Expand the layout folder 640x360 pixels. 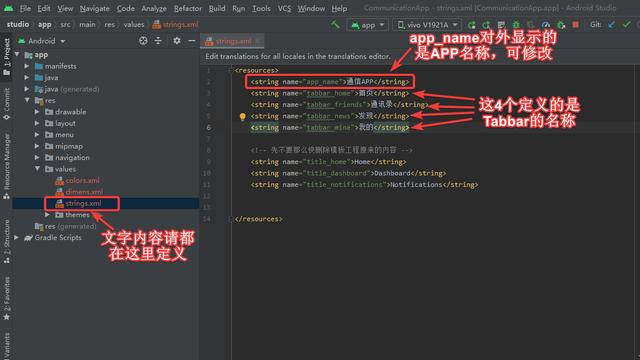click(37, 123)
